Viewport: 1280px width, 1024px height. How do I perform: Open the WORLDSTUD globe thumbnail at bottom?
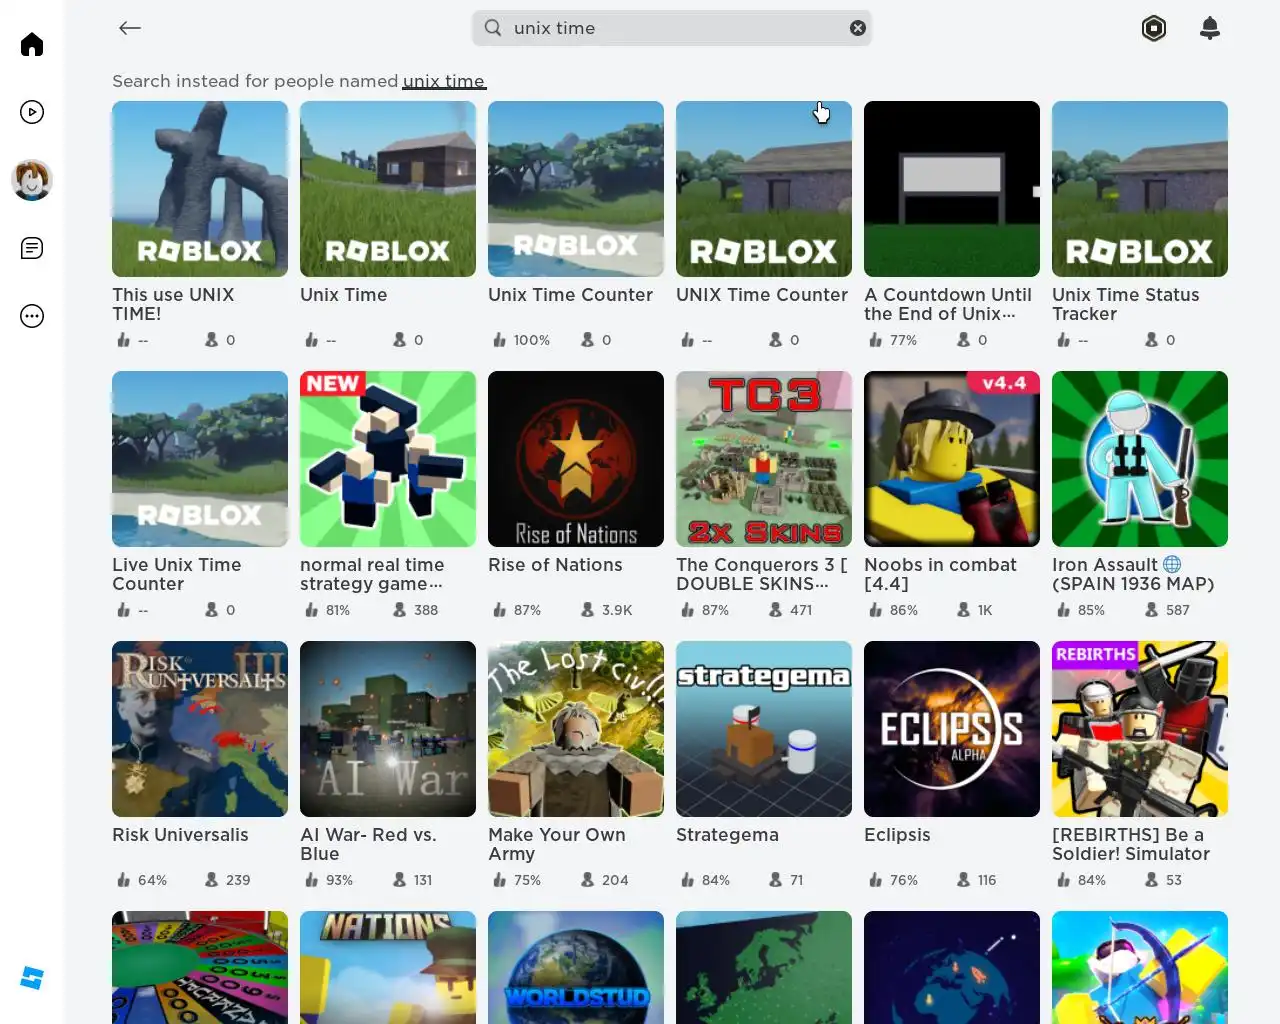pyautogui.click(x=576, y=967)
